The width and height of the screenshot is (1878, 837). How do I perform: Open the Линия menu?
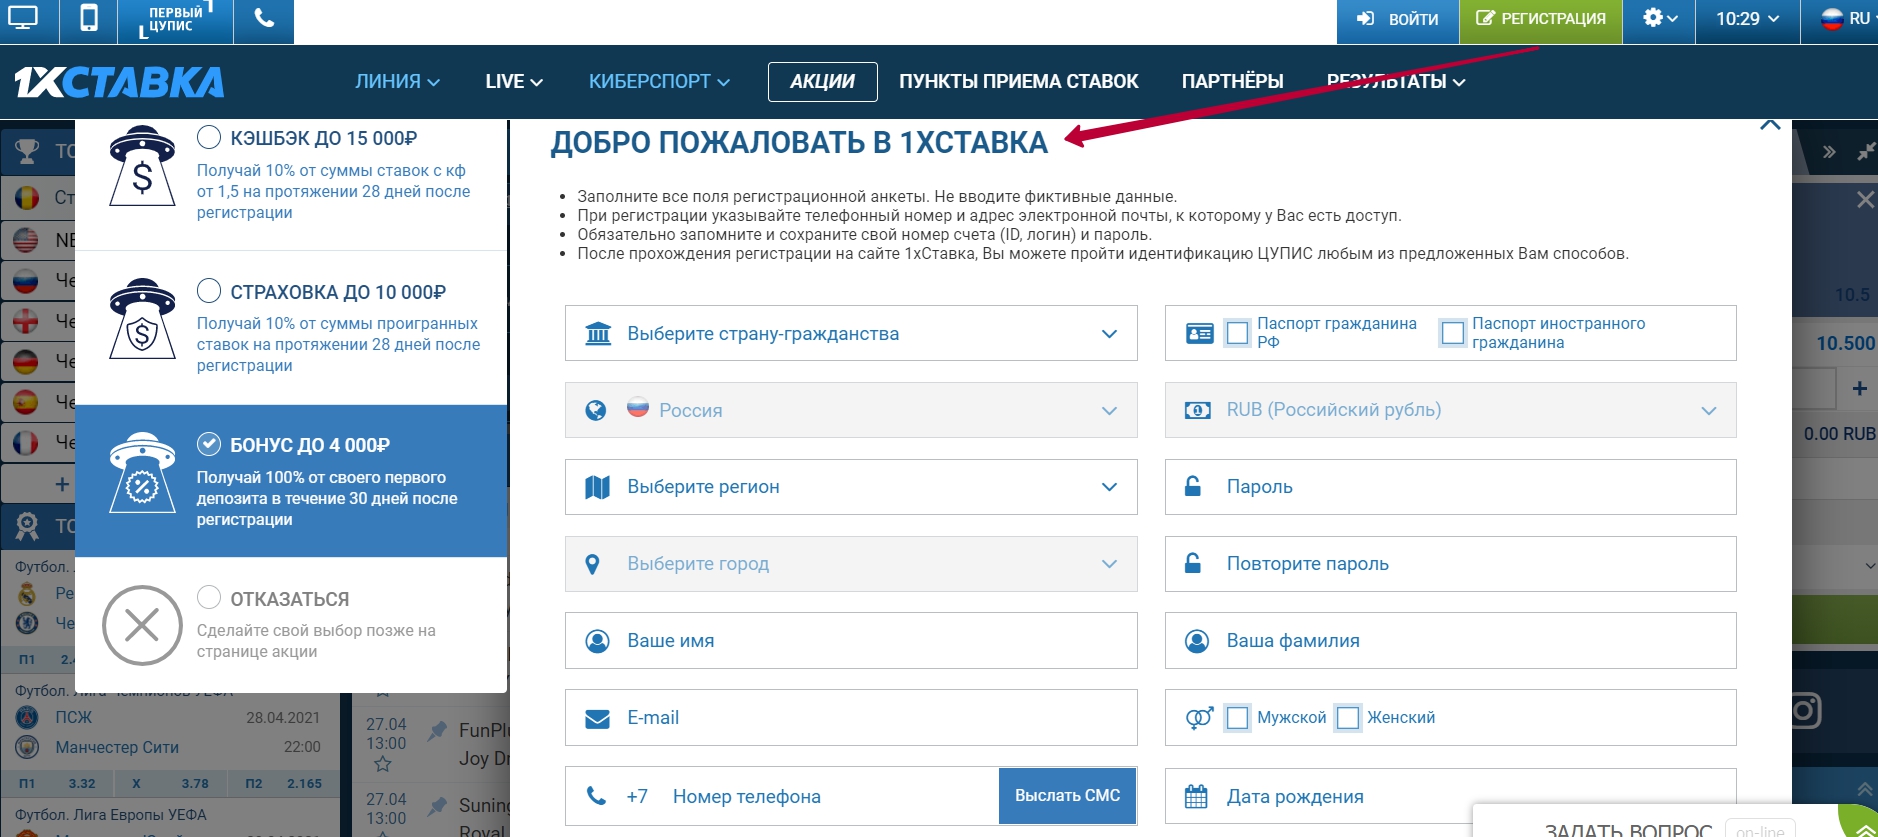[397, 82]
